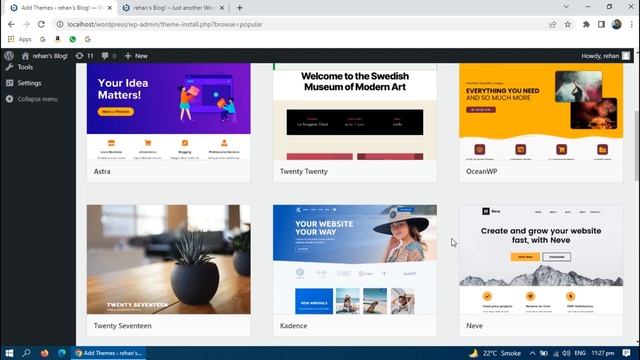The height and width of the screenshot is (360, 640).
Task: Share this page using the share icon
Action: pyautogui.click(x=553, y=24)
